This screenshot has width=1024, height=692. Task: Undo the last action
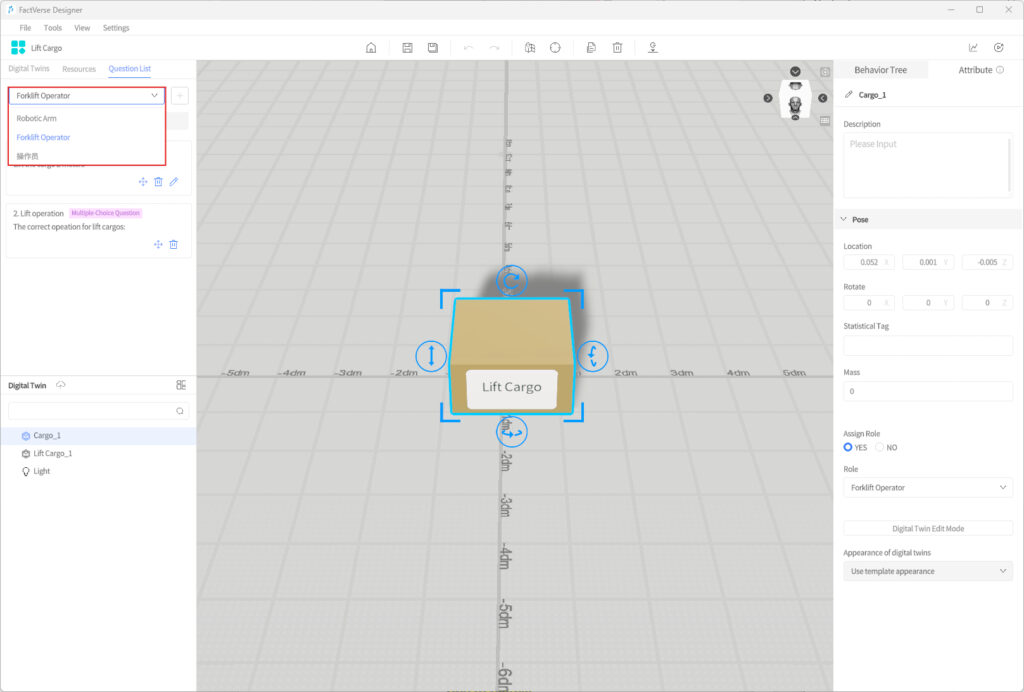tap(468, 48)
